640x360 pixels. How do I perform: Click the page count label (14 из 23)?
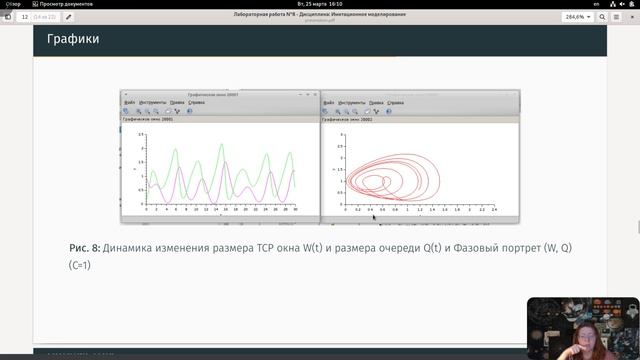pyautogui.click(x=44, y=17)
